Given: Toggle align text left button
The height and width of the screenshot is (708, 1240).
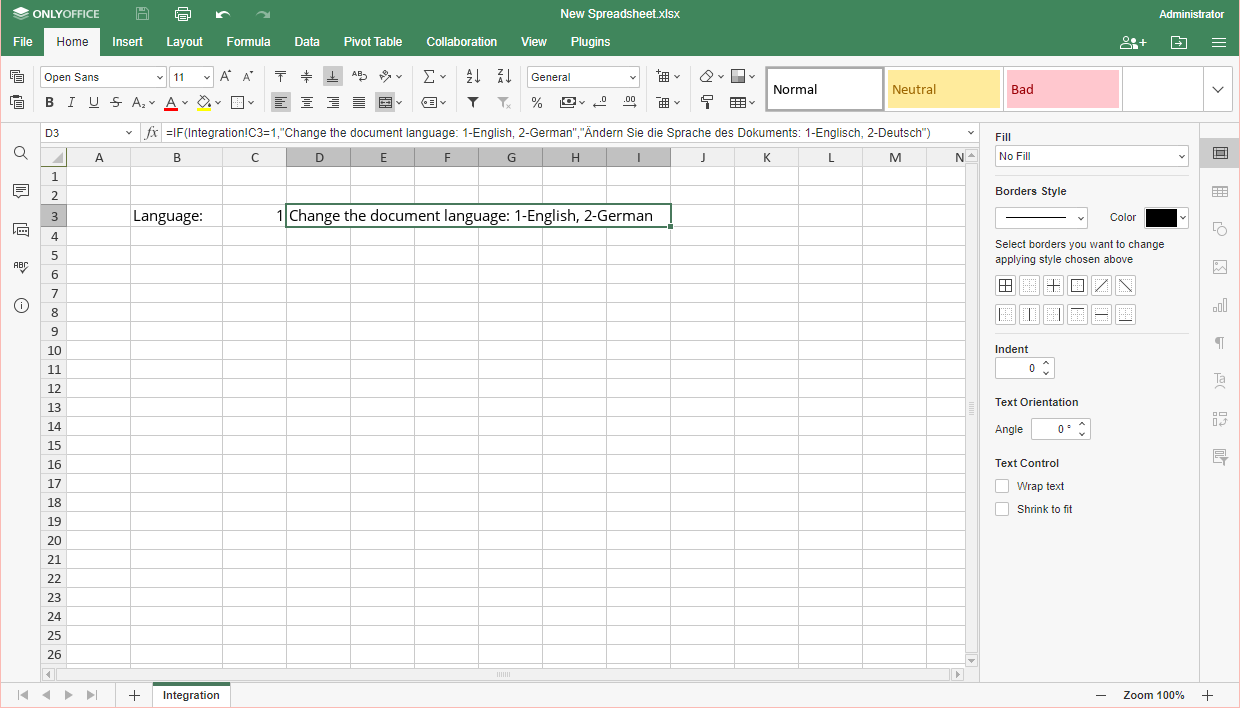Looking at the screenshot, I should [x=281, y=102].
